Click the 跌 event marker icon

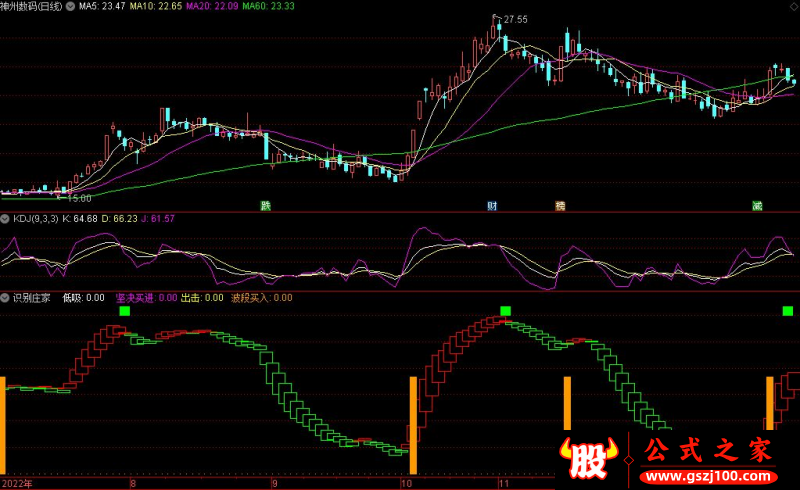point(265,206)
